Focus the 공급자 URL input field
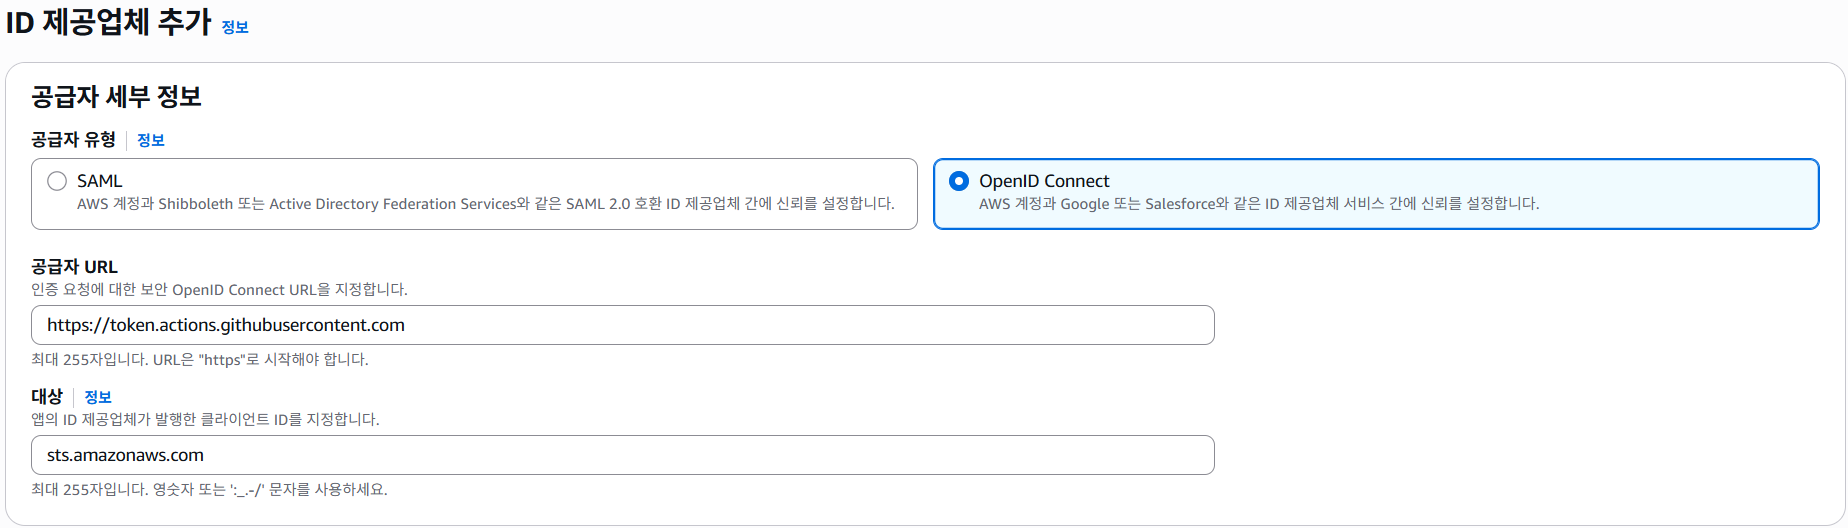 (623, 325)
